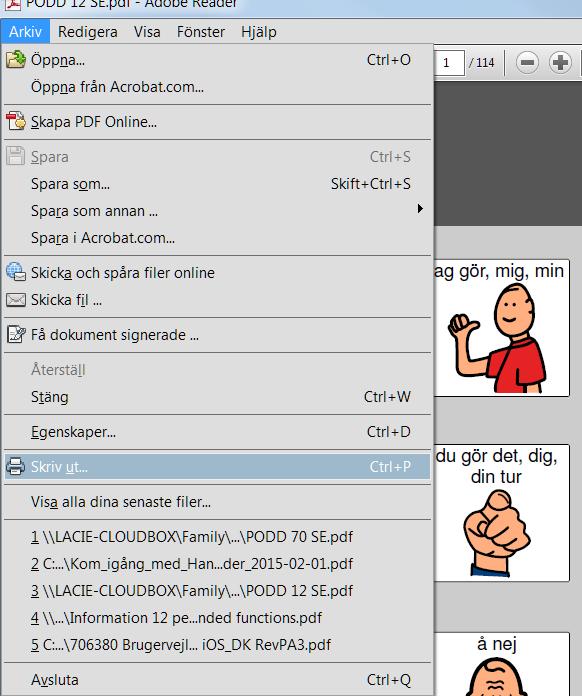Open the Arkiv menu
This screenshot has width=582, height=696.
pyautogui.click(x=25, y=32)
